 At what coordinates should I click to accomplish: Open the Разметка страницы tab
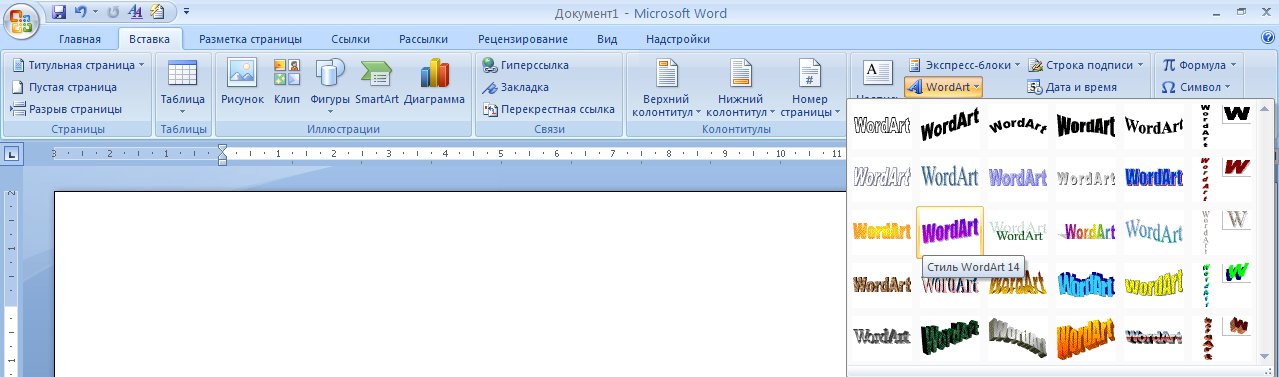tap(250, 39)
